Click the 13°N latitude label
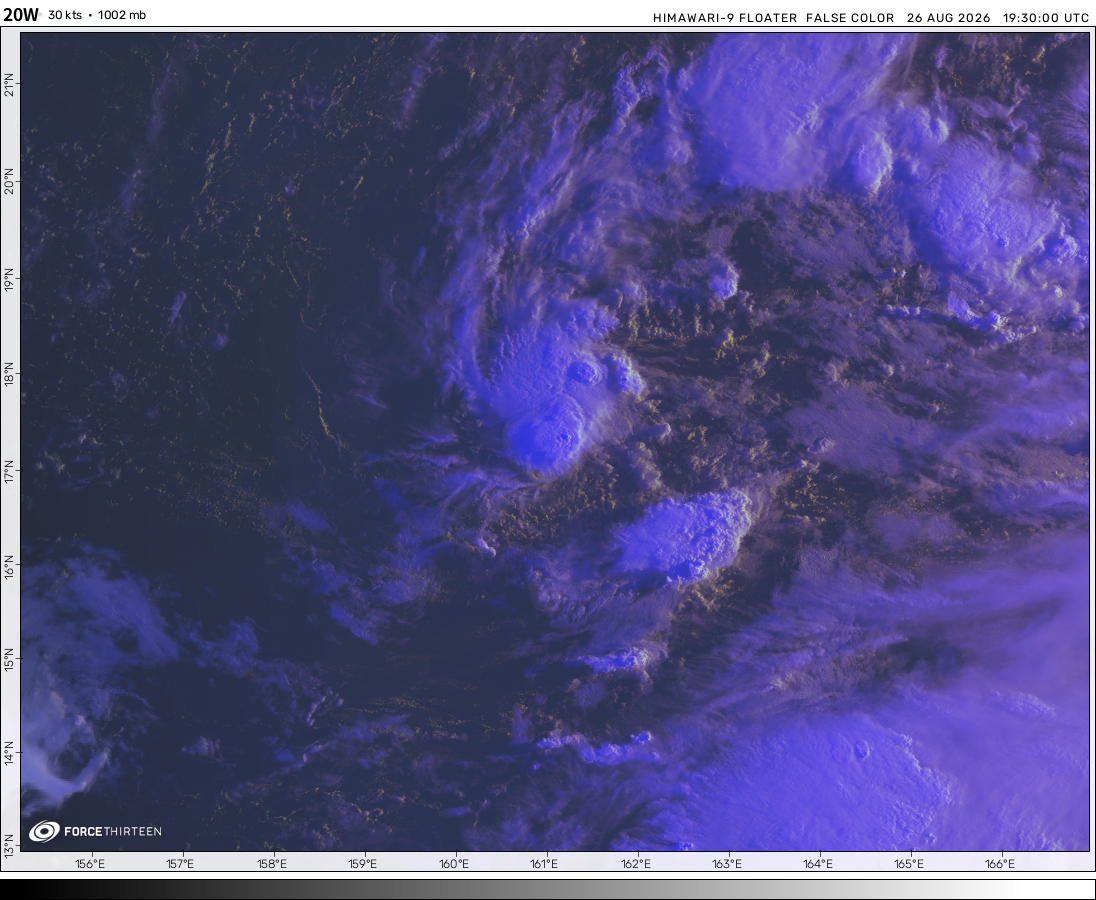 click(9, 847)
